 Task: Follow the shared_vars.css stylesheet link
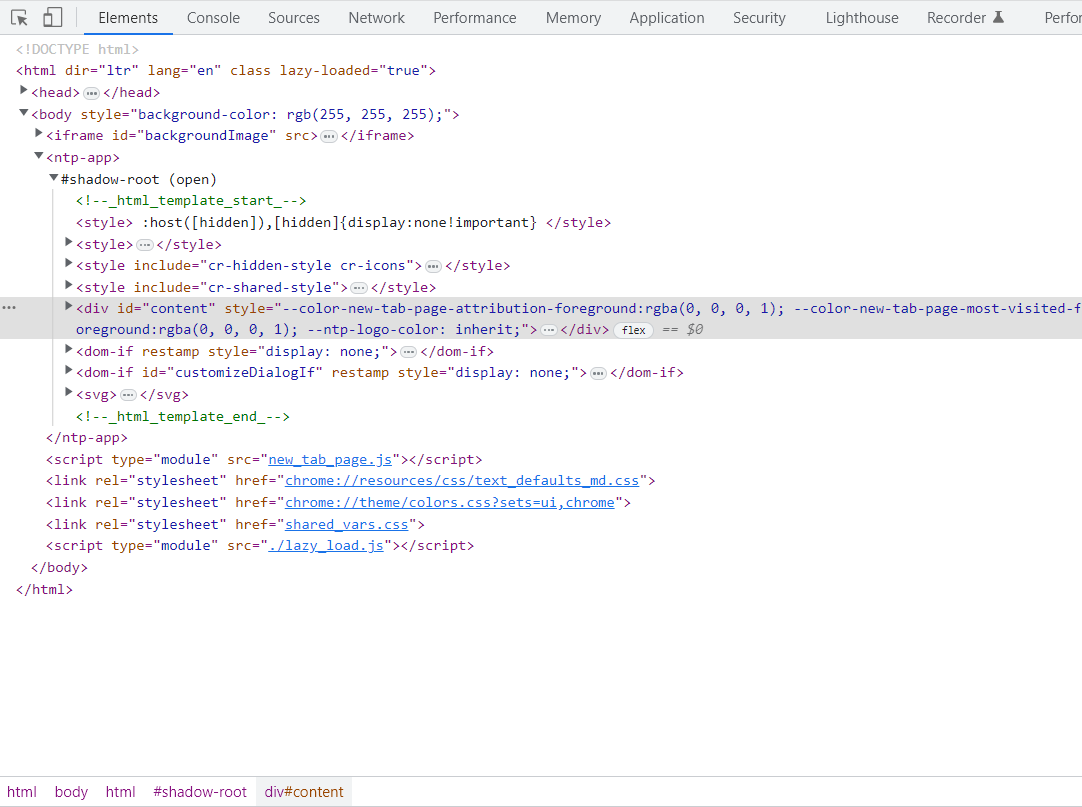click(x=346, y=523)
